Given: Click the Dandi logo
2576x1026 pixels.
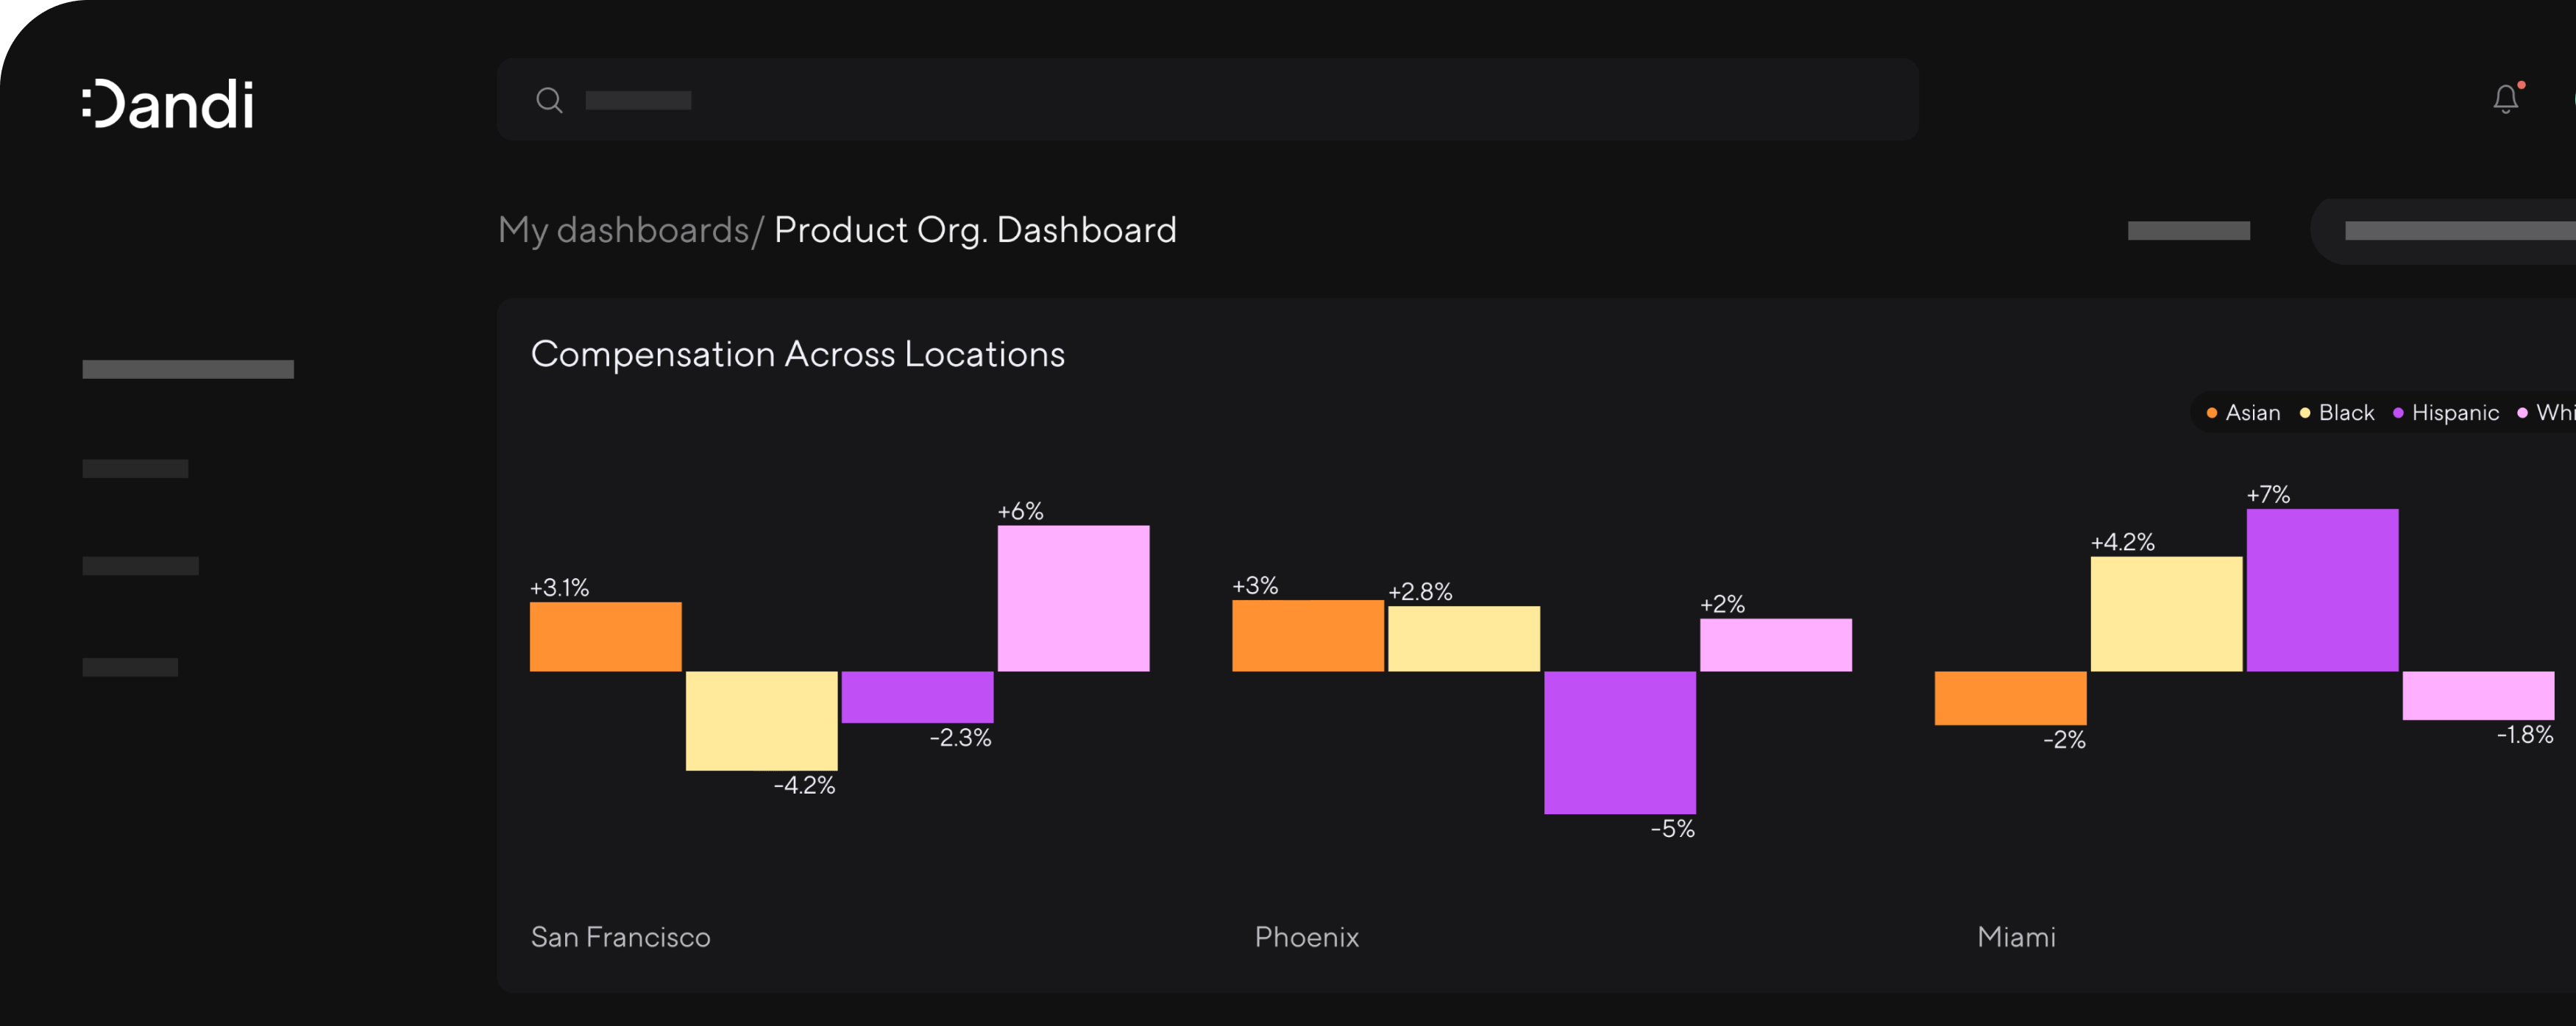Looking at the screenshot, I should point(168,104).
